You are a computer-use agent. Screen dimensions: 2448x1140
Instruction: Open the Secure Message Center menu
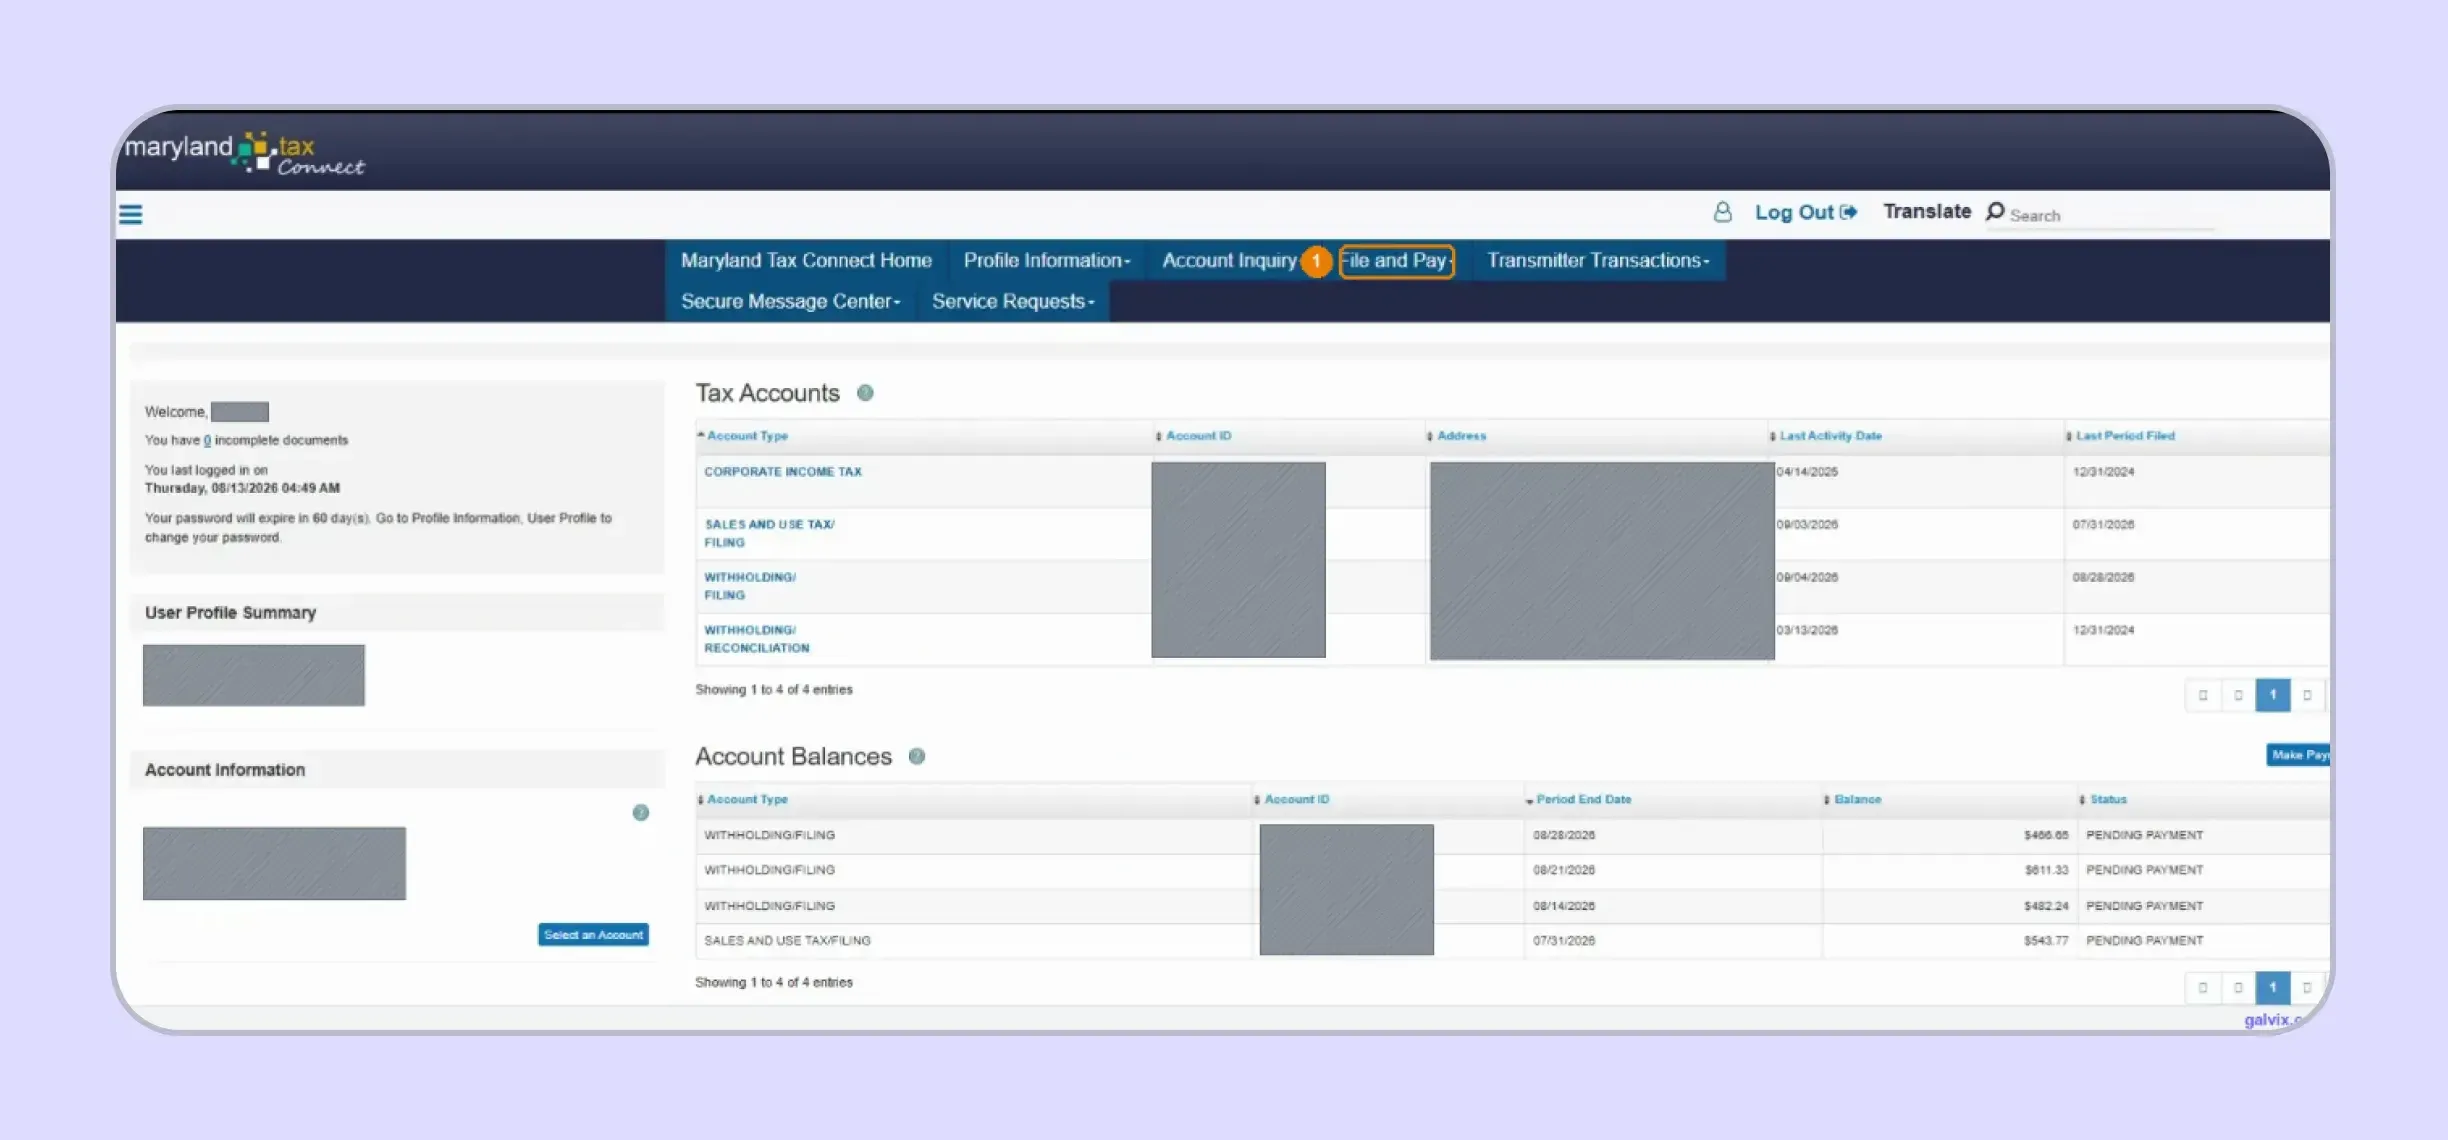(790, 302)
